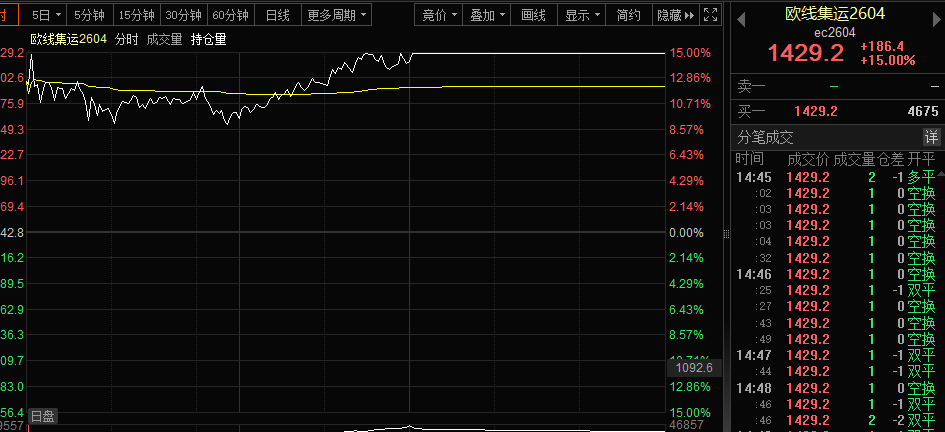The image size is (945, 432).
Task: Open the 叠加 overlay dropdown
Action: pos(487,15)
